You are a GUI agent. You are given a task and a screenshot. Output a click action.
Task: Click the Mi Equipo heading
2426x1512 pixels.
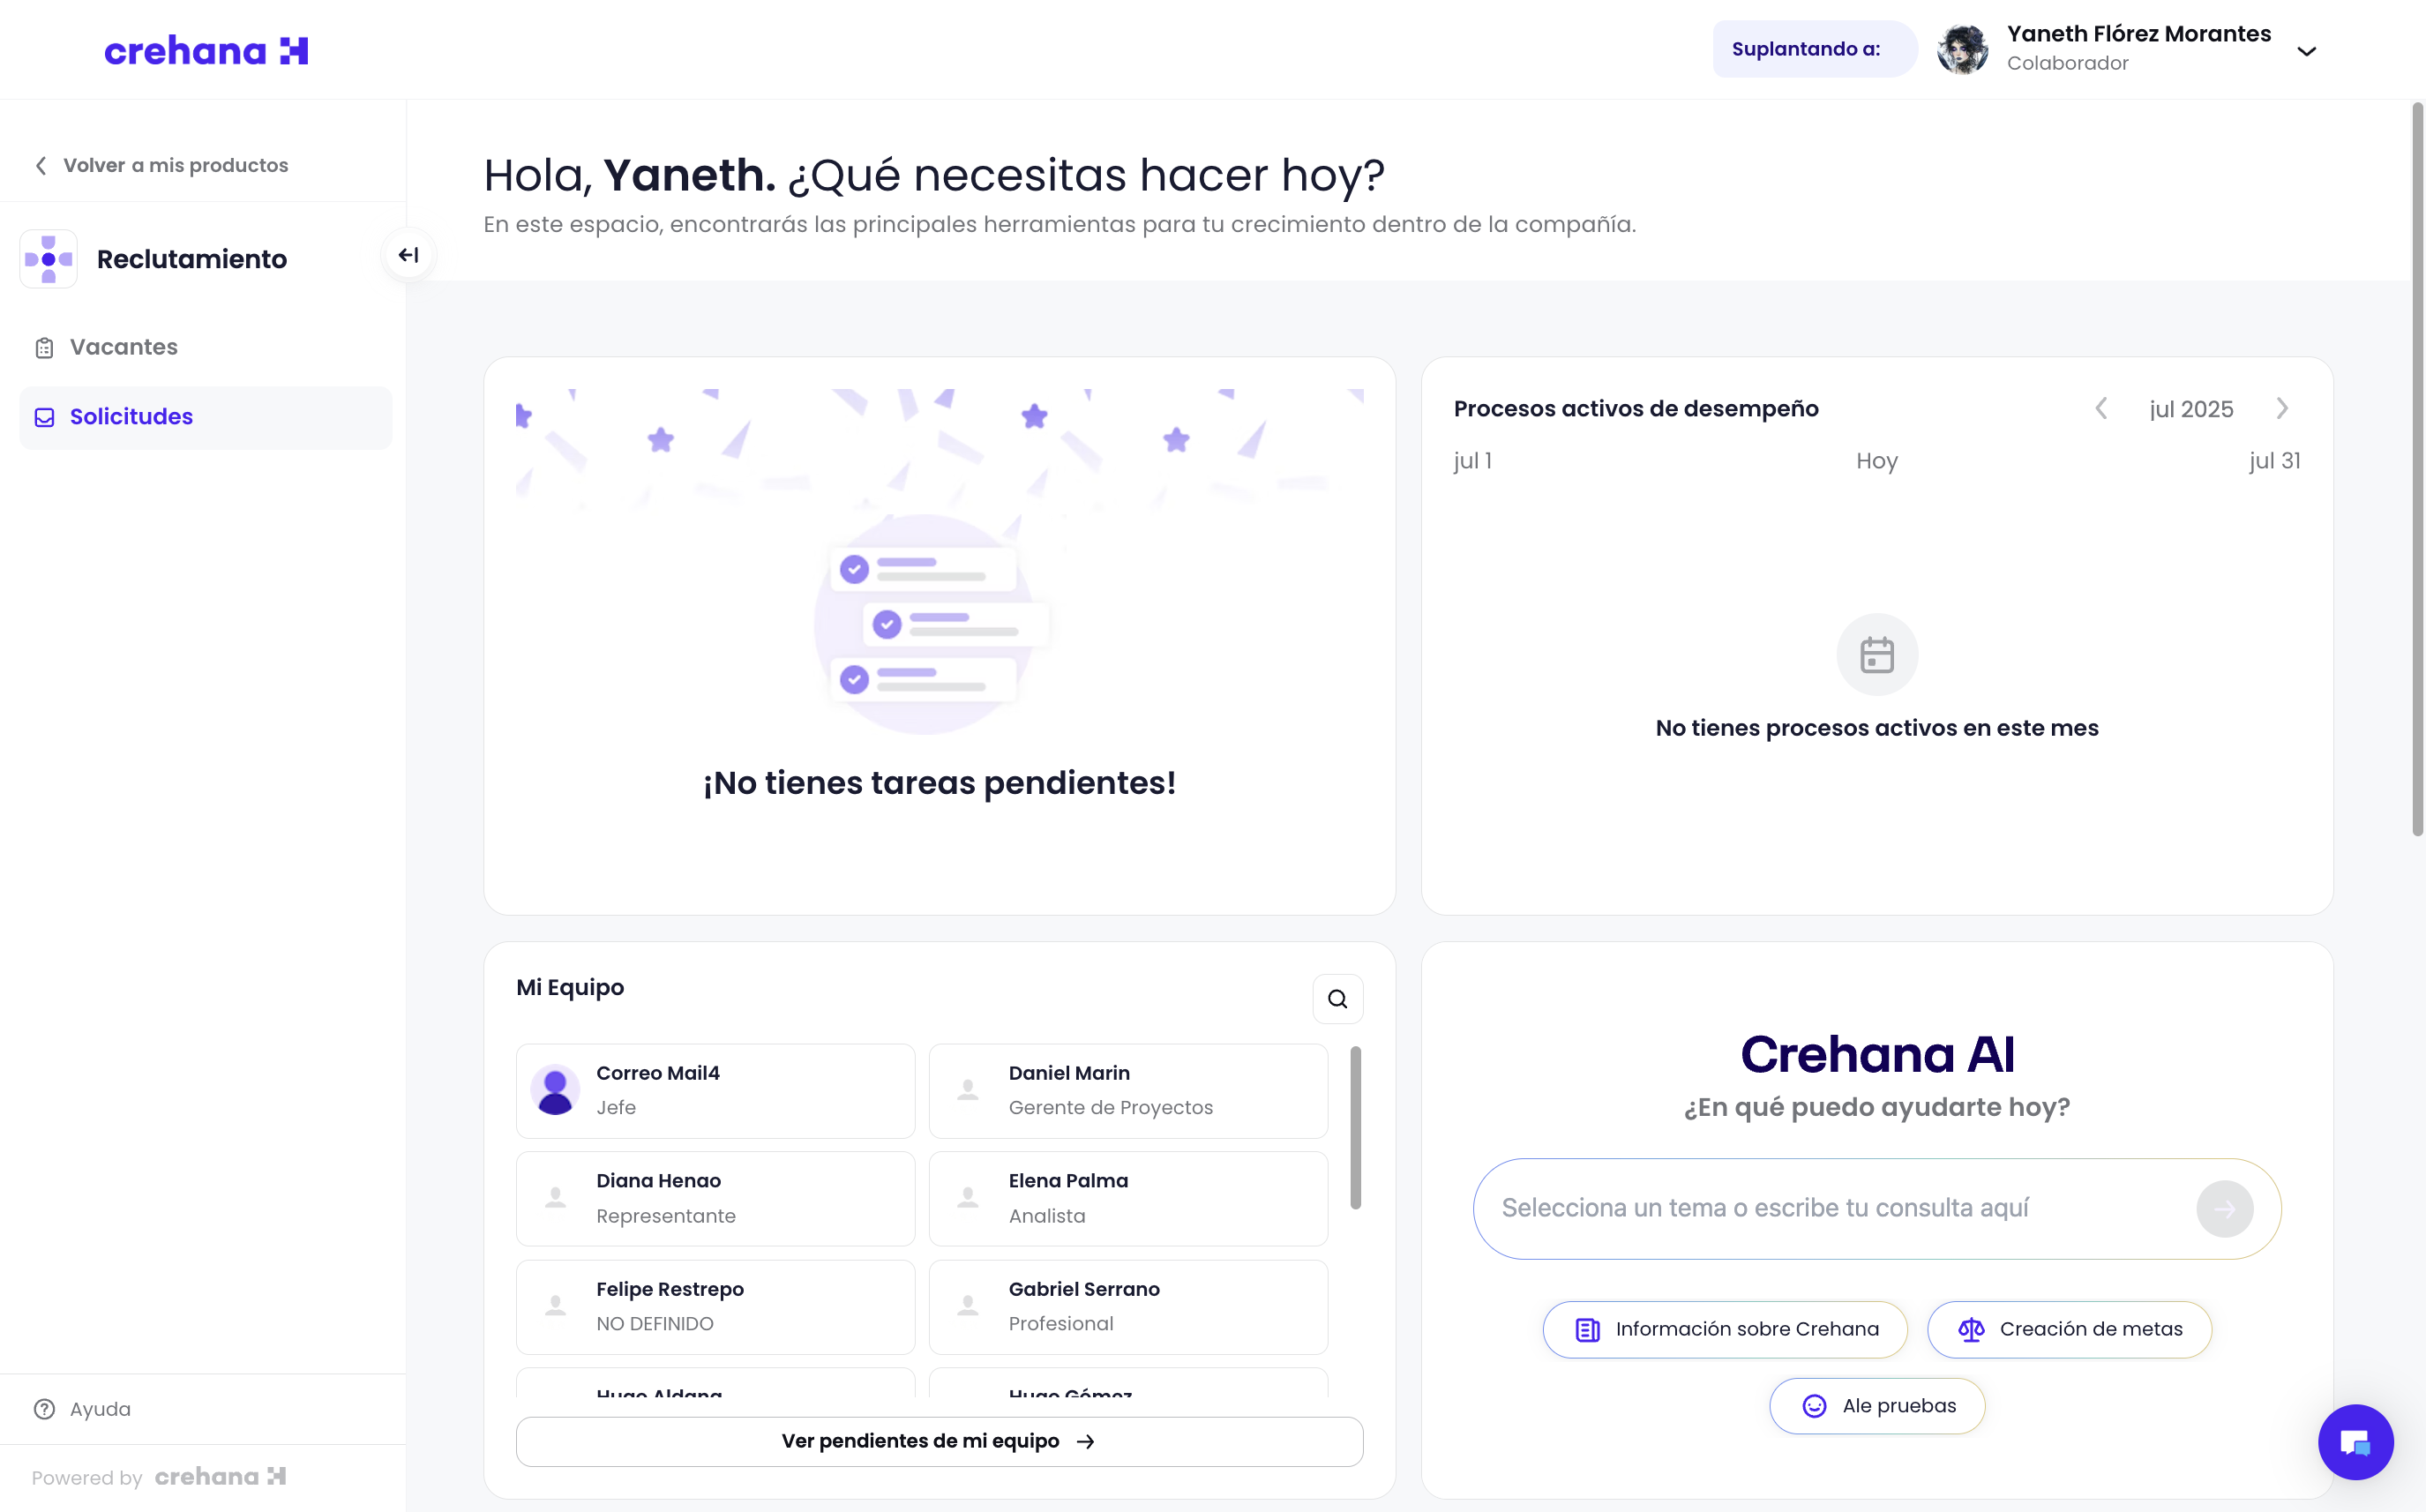570,988
